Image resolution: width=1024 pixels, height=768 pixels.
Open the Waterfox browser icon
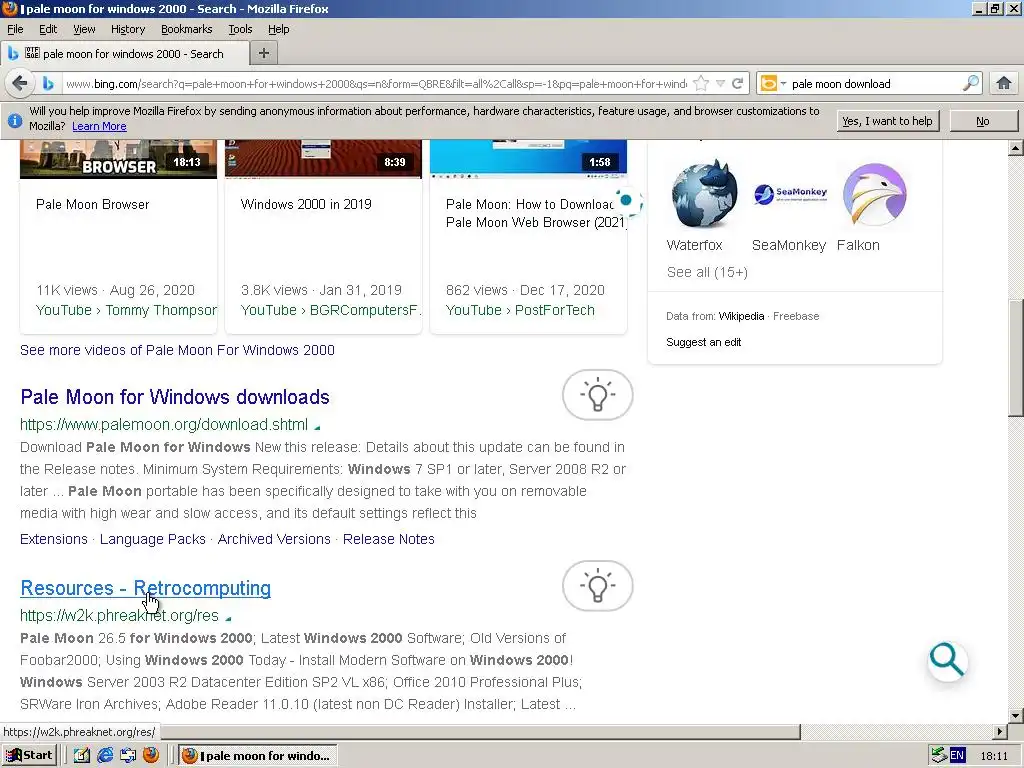(705, 193)
